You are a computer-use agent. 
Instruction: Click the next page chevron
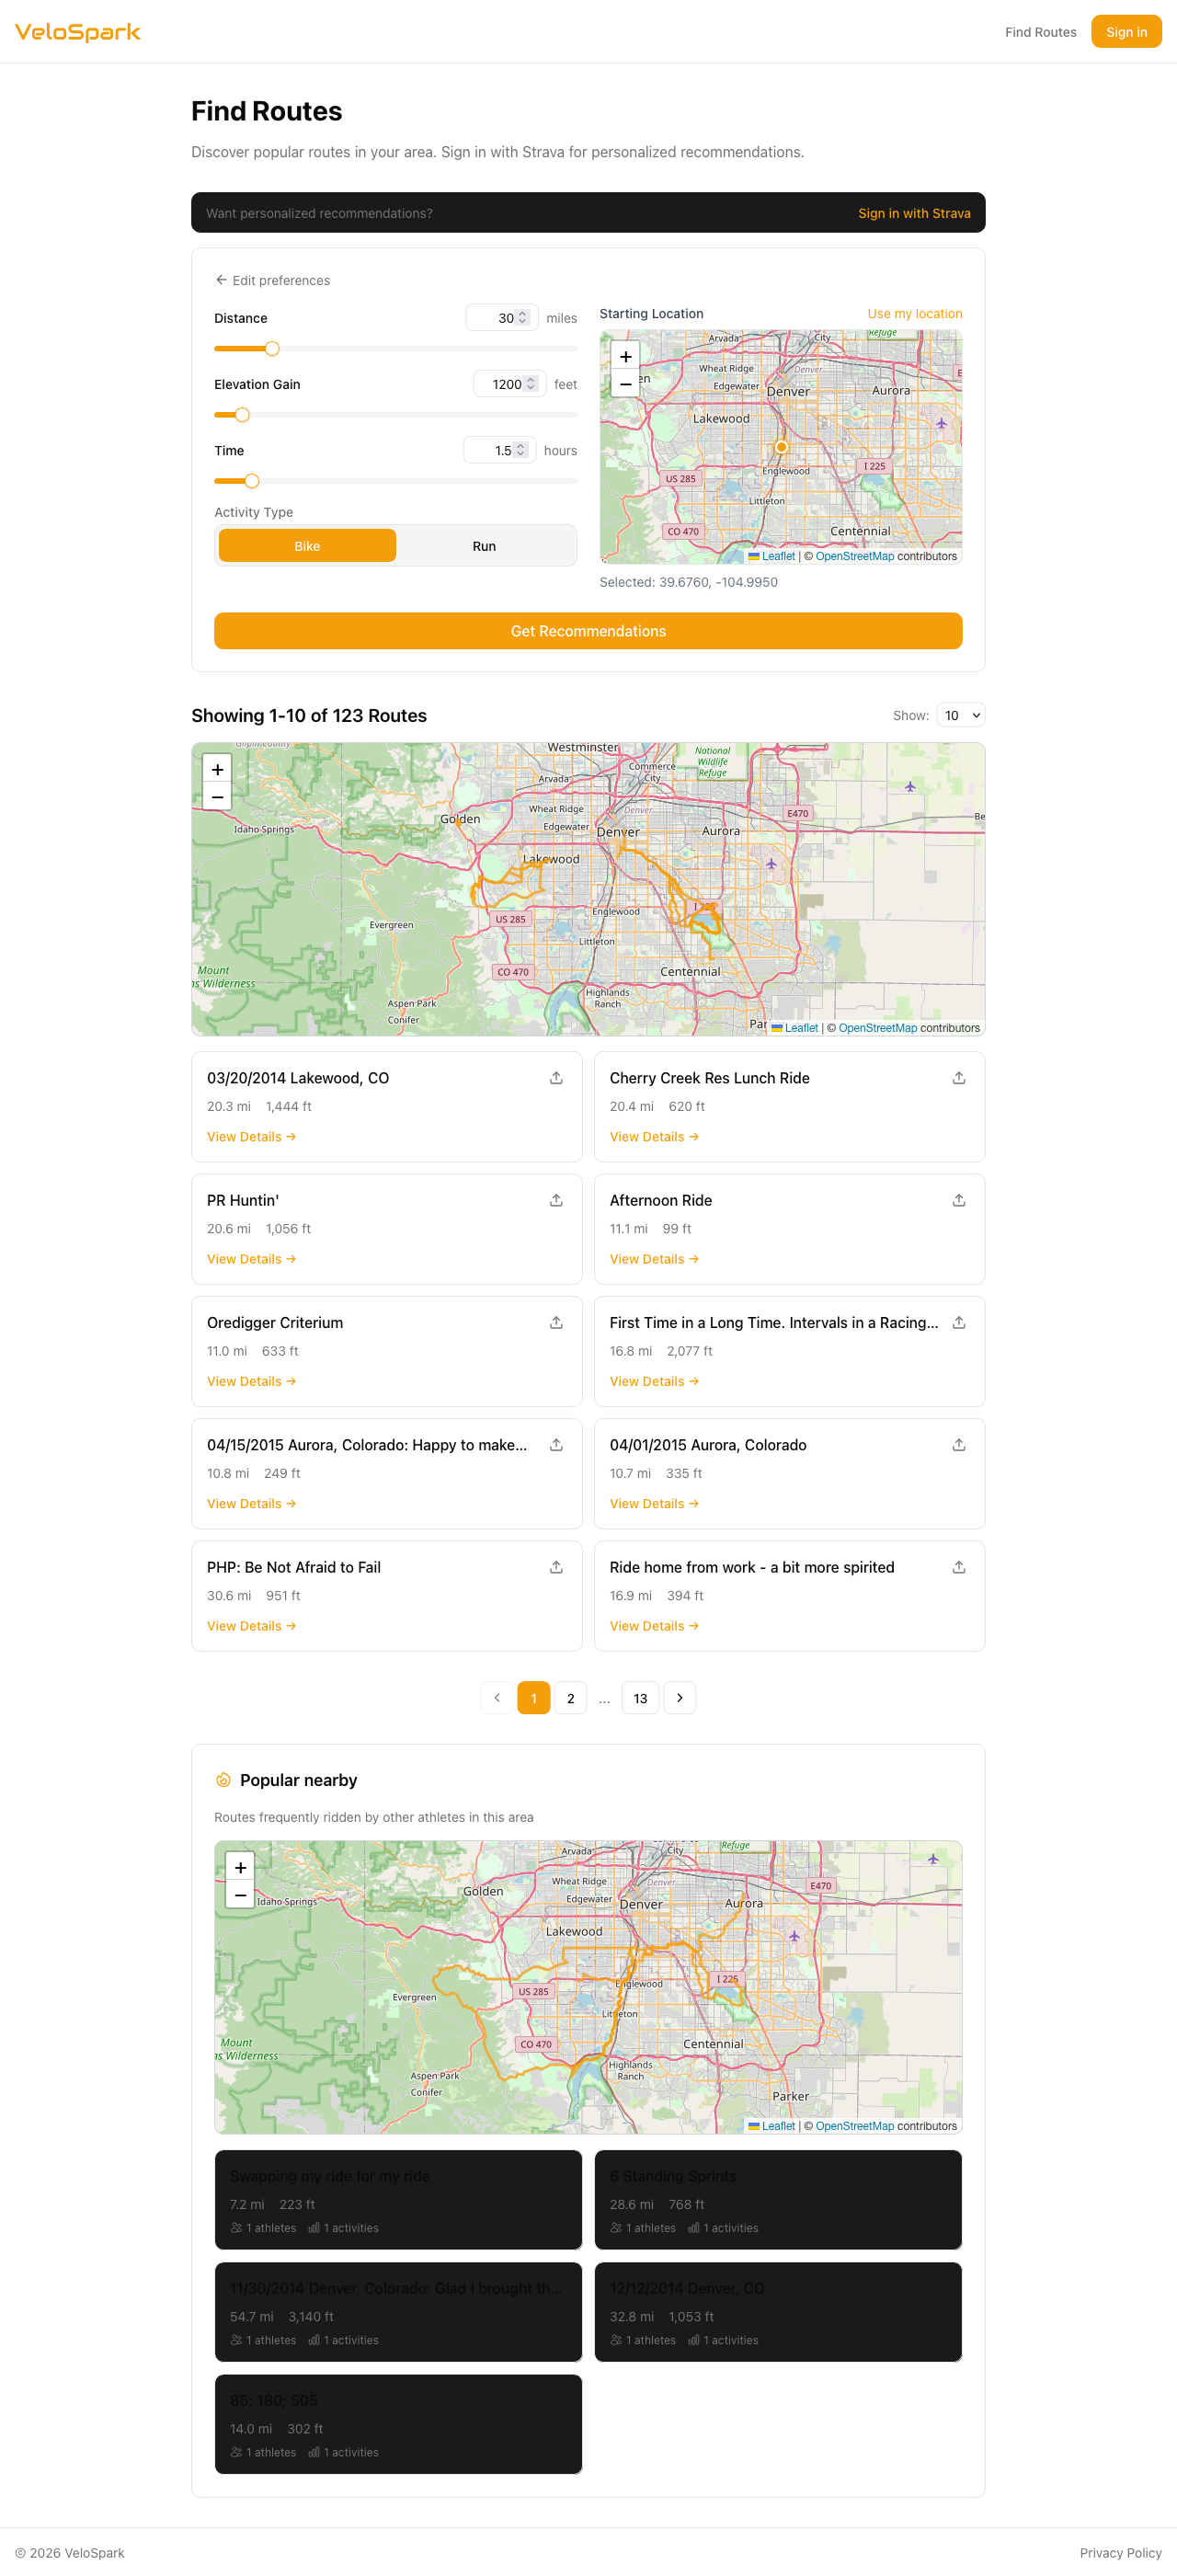[x=680, y=1698]
